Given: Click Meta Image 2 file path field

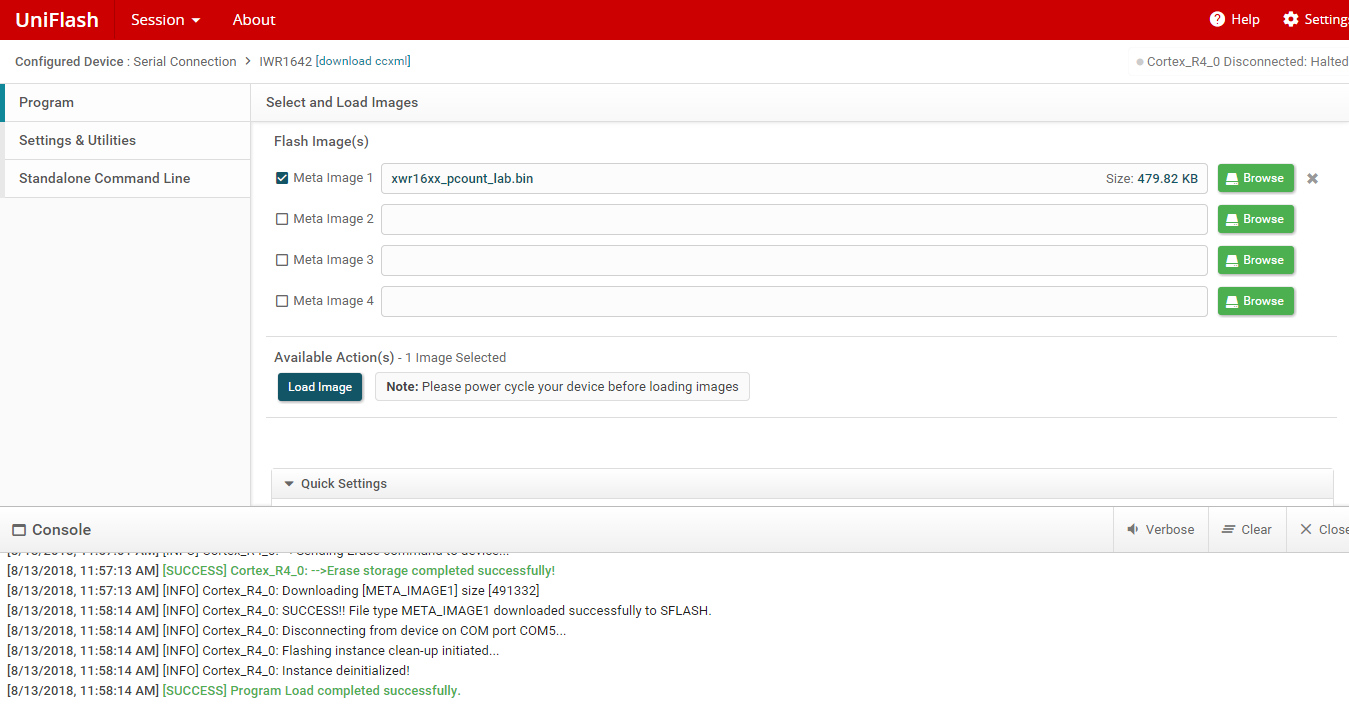Looking at the screenshot, I should click(794, 219).
